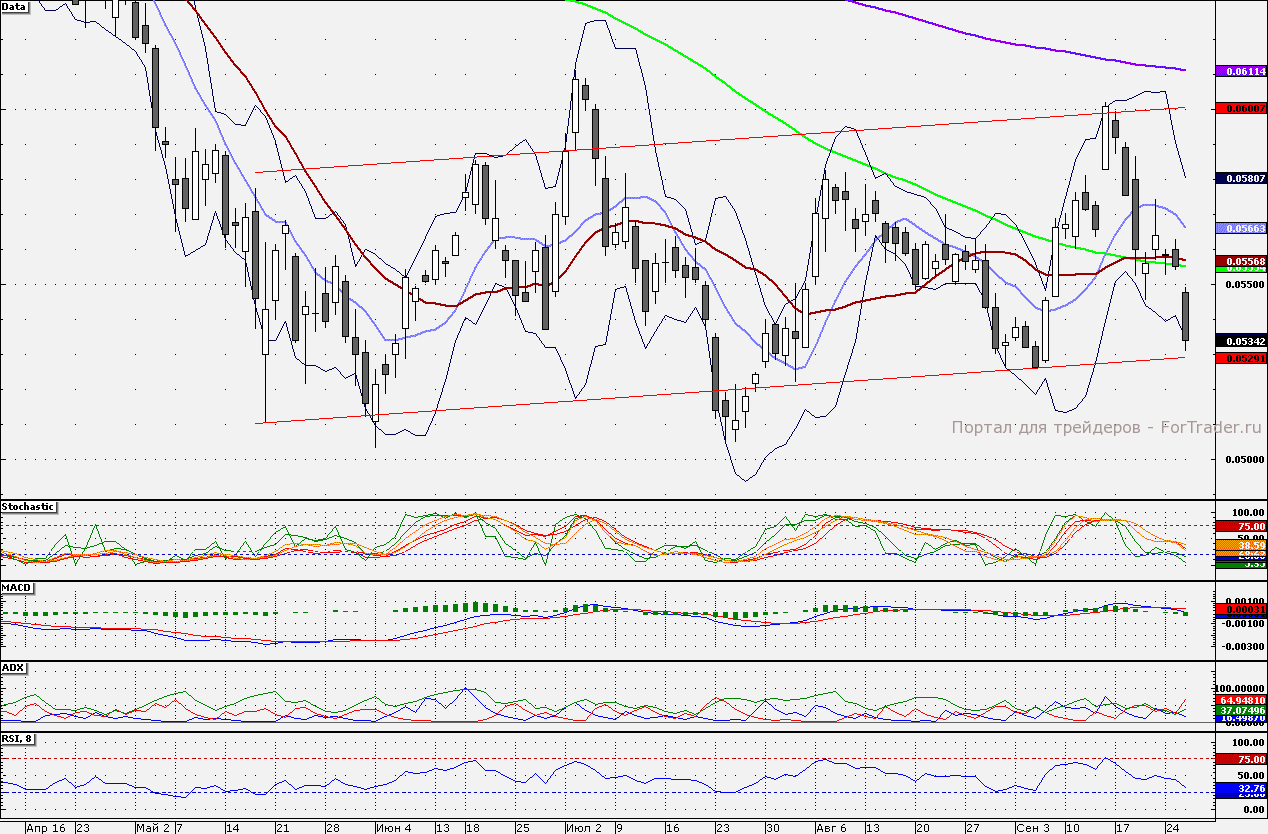The image size is (1268, 834).
Task: Click the red 0.05291 price tag
Action: coord(1241,357)
